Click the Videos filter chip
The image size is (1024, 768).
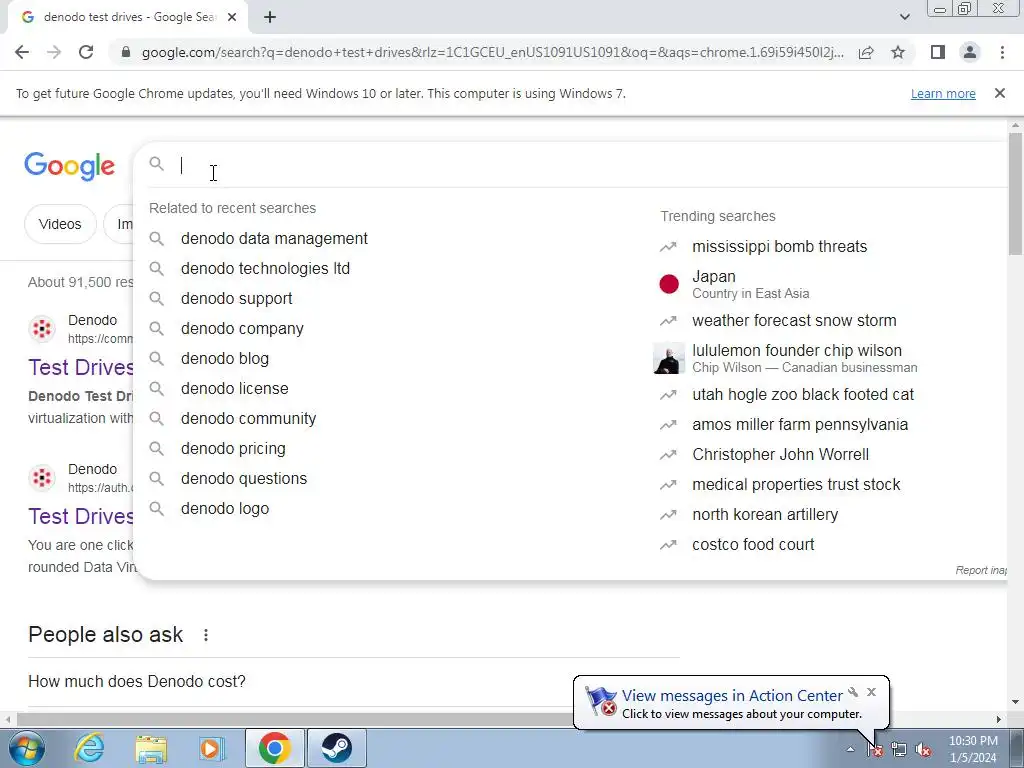pyautogui.click(x=60, y=224)
